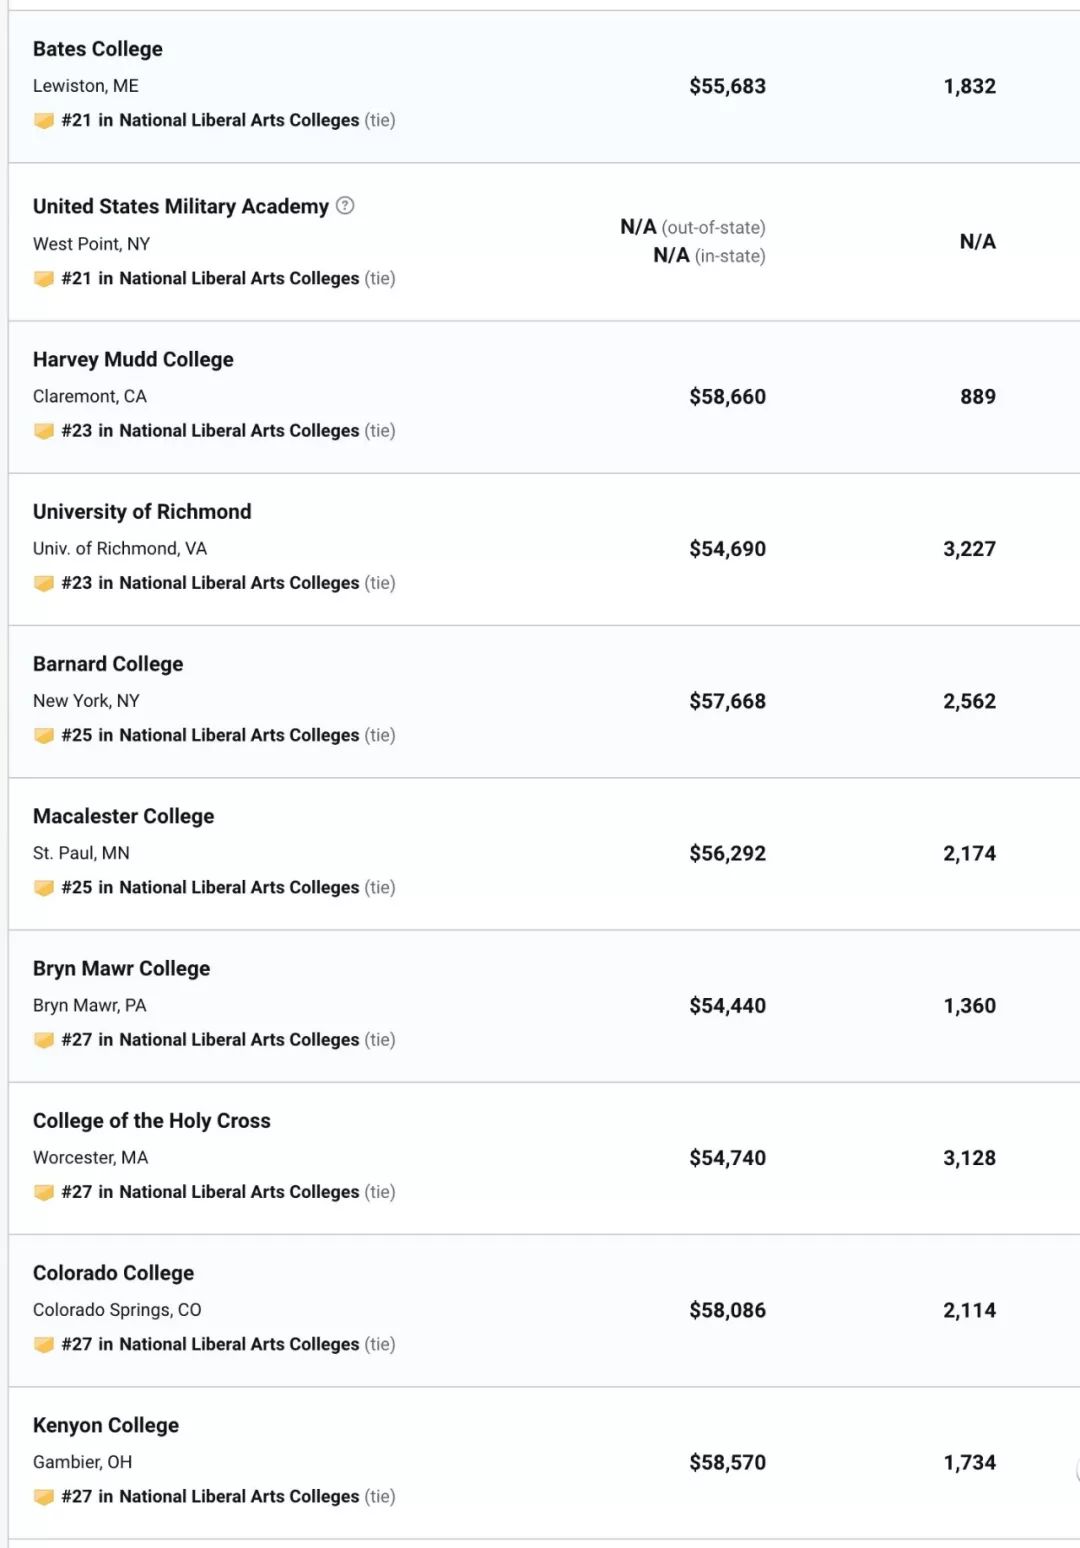The height and width of the screenshot is (1548, 1080).
Task: Click Colorado College's #27 National Liberal Arts ranking
Action: click(x=210, y=1345)
